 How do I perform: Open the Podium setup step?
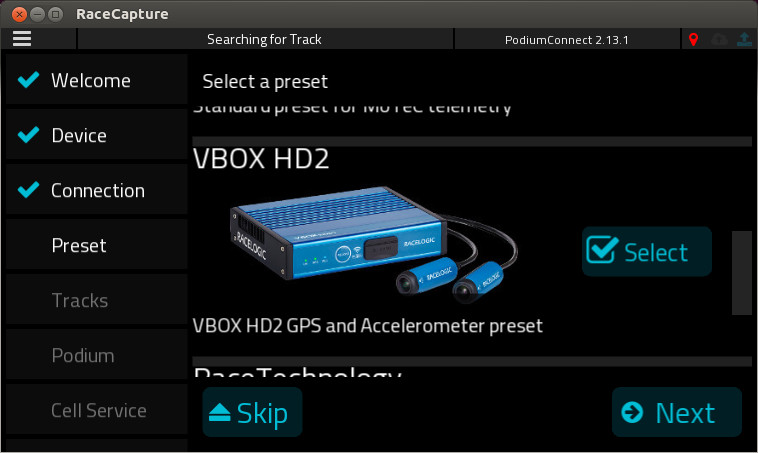tap(97, 355)
